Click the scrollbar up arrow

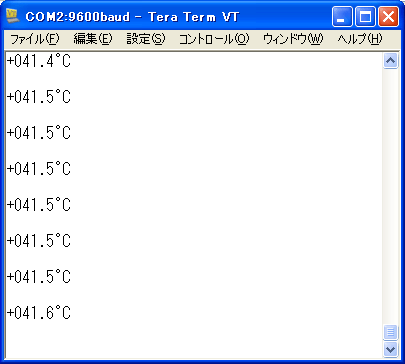(x=390, y=61)
